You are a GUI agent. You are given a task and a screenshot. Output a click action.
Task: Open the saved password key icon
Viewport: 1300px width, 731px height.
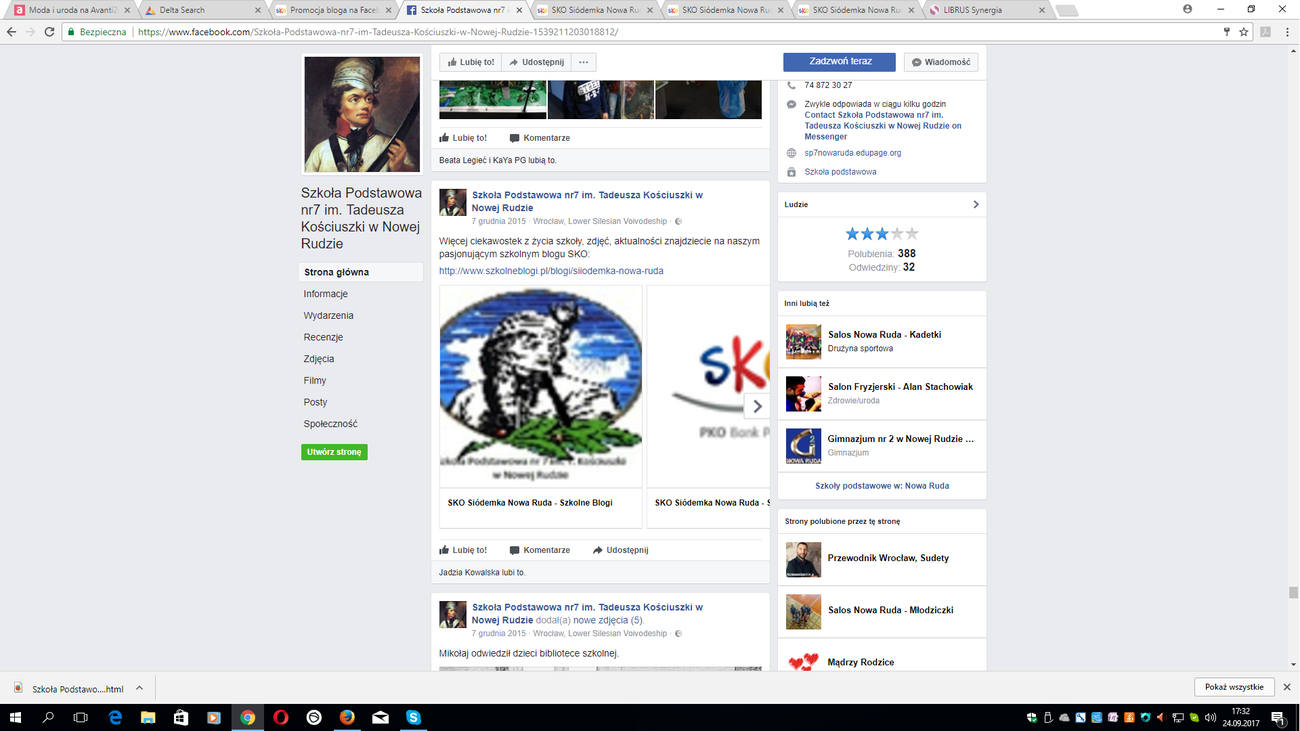coord(1227,32)
